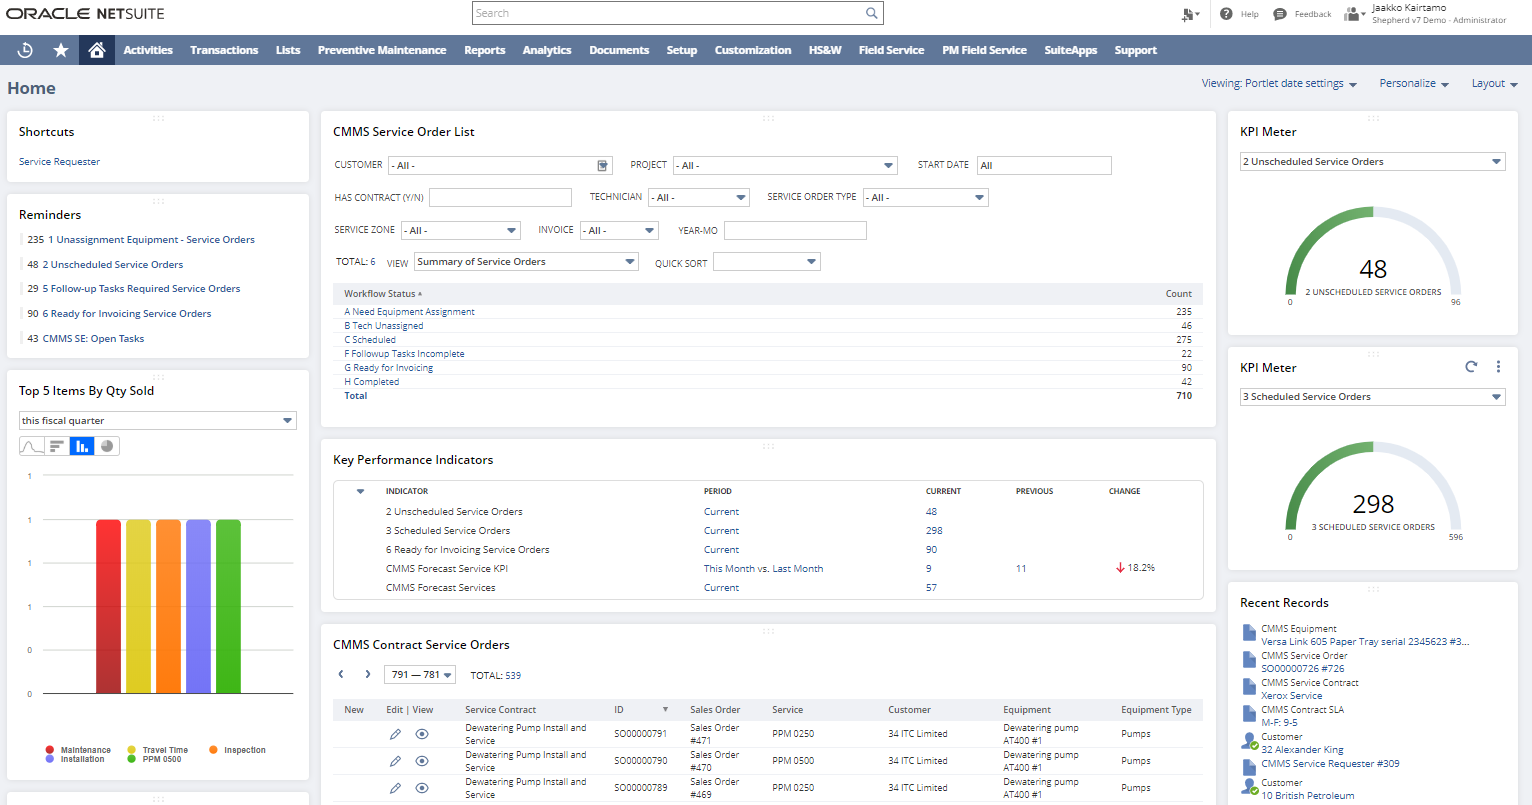Click the search magnifier icon
Image resolution: width=1532 pixels, height=805 pixels.
tap(872, 13)
